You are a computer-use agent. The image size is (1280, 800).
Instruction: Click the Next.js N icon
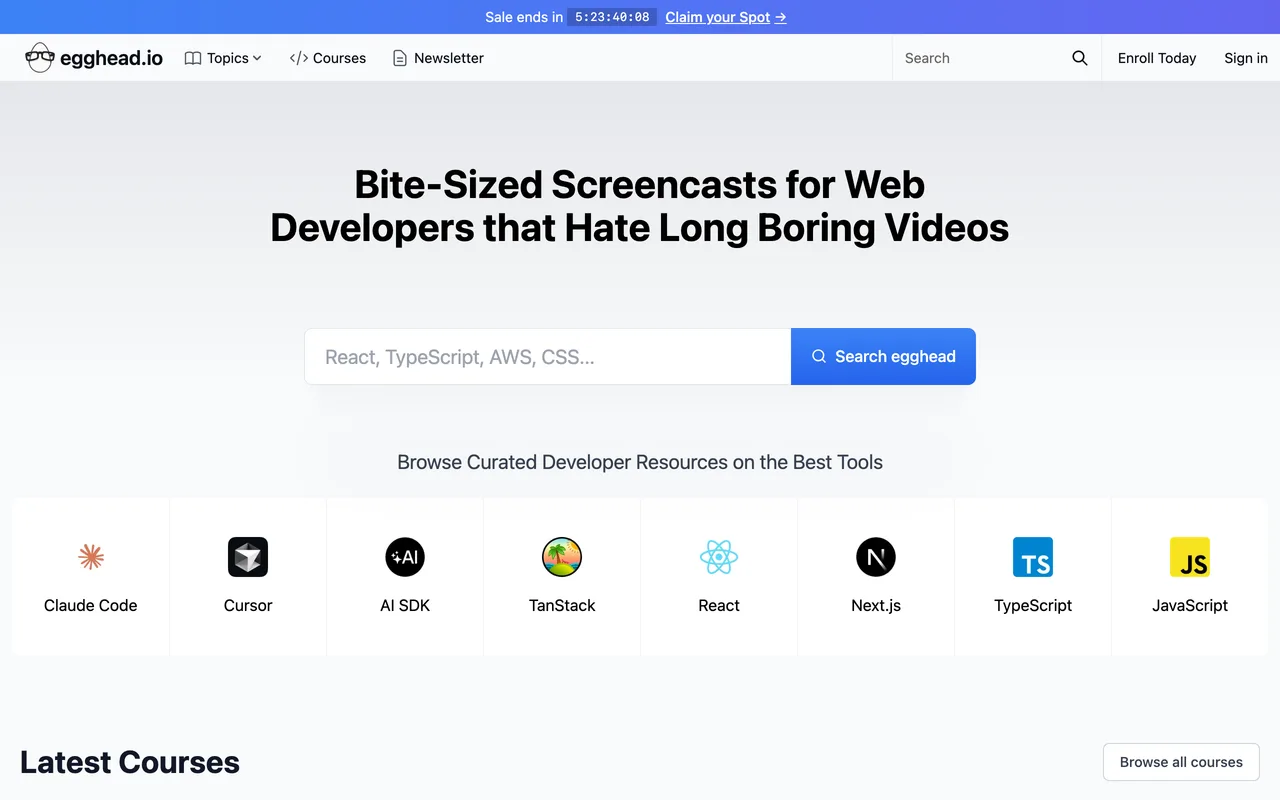(x=876, y=557)
